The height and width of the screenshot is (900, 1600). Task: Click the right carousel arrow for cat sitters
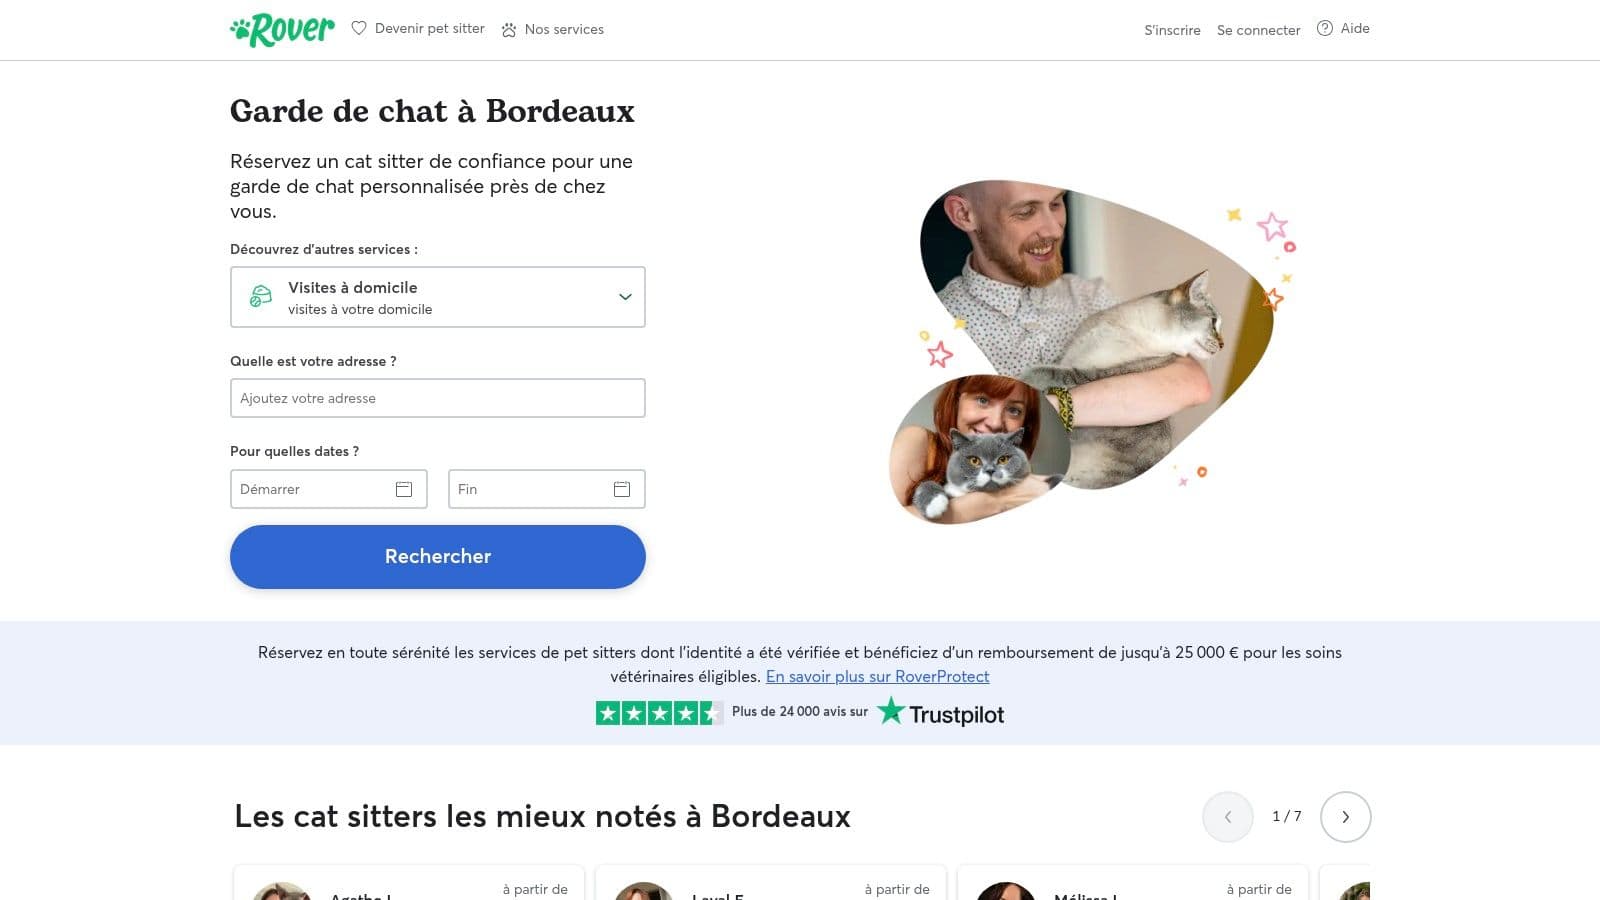(x=1345, y=816)
